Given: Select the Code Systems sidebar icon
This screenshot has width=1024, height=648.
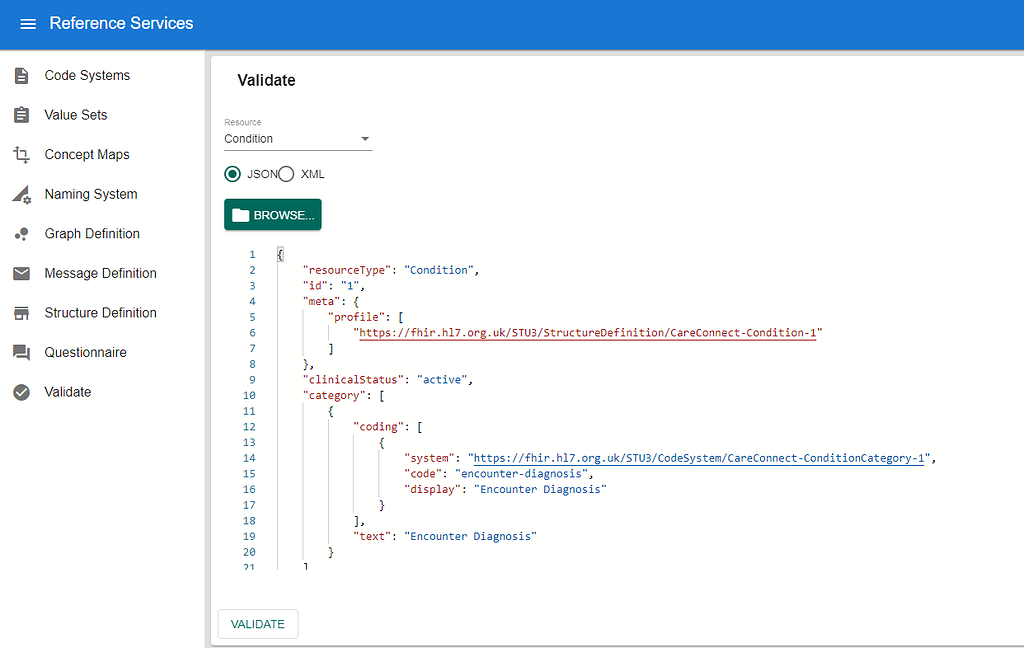Looking at the screenshot, I should pyautogui.click(x=21, y=75).
